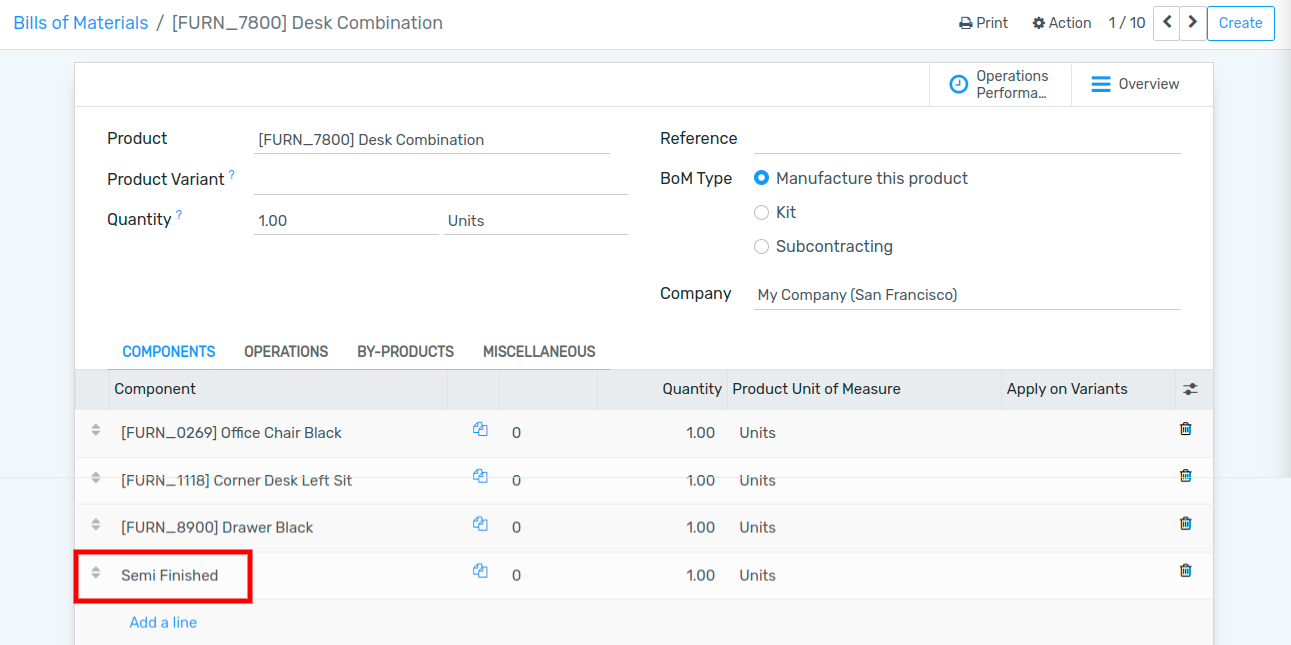
Task: Delete the Corner Desk Left Sit line
Action: pyautogui.click(x=1186, y=476)
